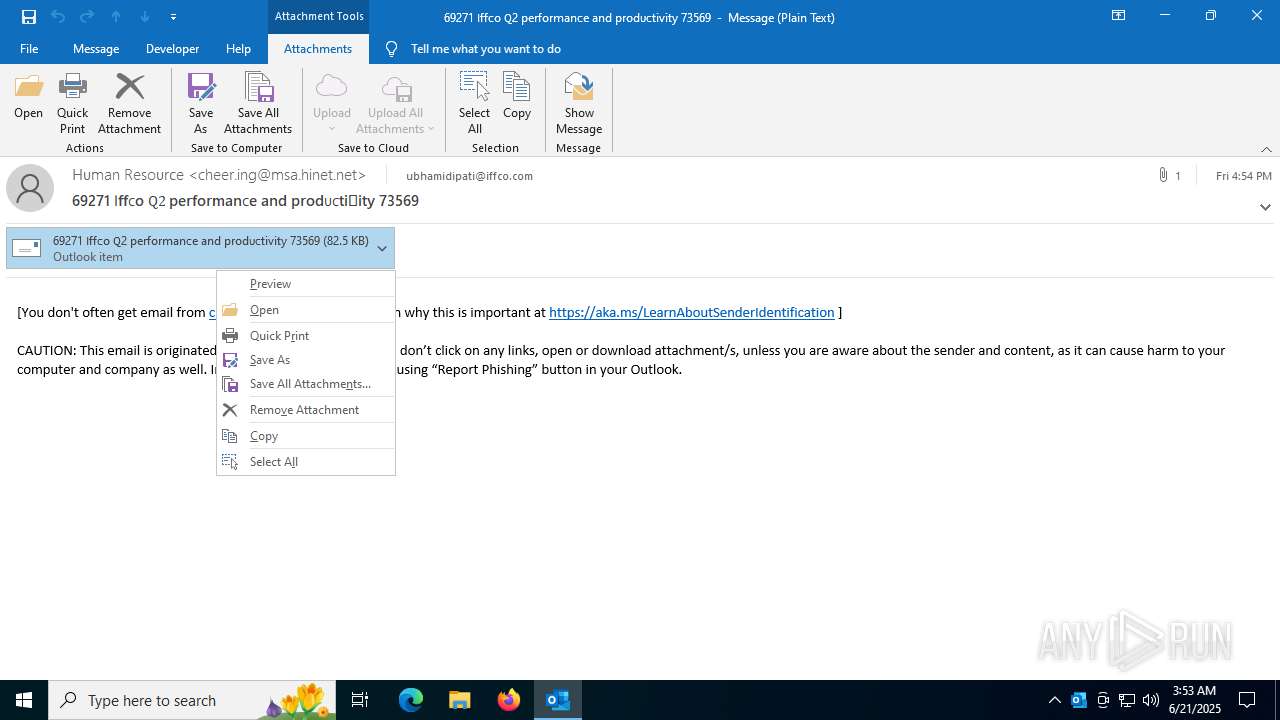
Task: Choose Save As from context menu
Action: (x=306, y=360)
